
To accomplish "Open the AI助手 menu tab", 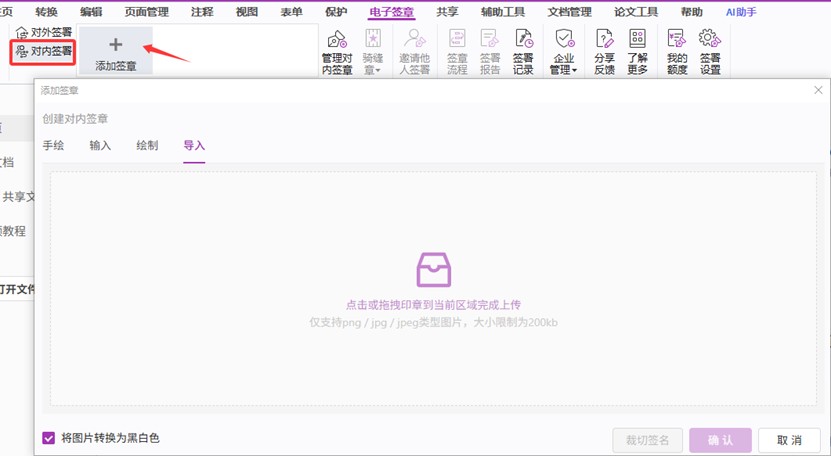I will click(741, 12).
